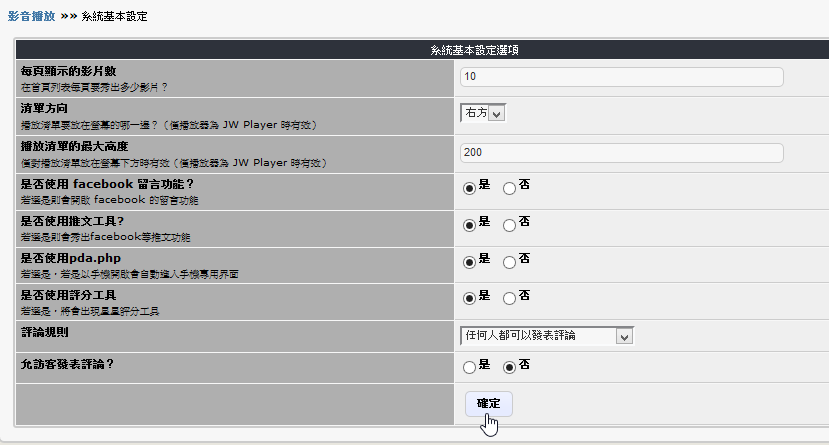Image resolution: width=829 pixels, height=445 pixels.
Task: Select 是 for 是否使用pda.php
Action: (x=469, y=262)
